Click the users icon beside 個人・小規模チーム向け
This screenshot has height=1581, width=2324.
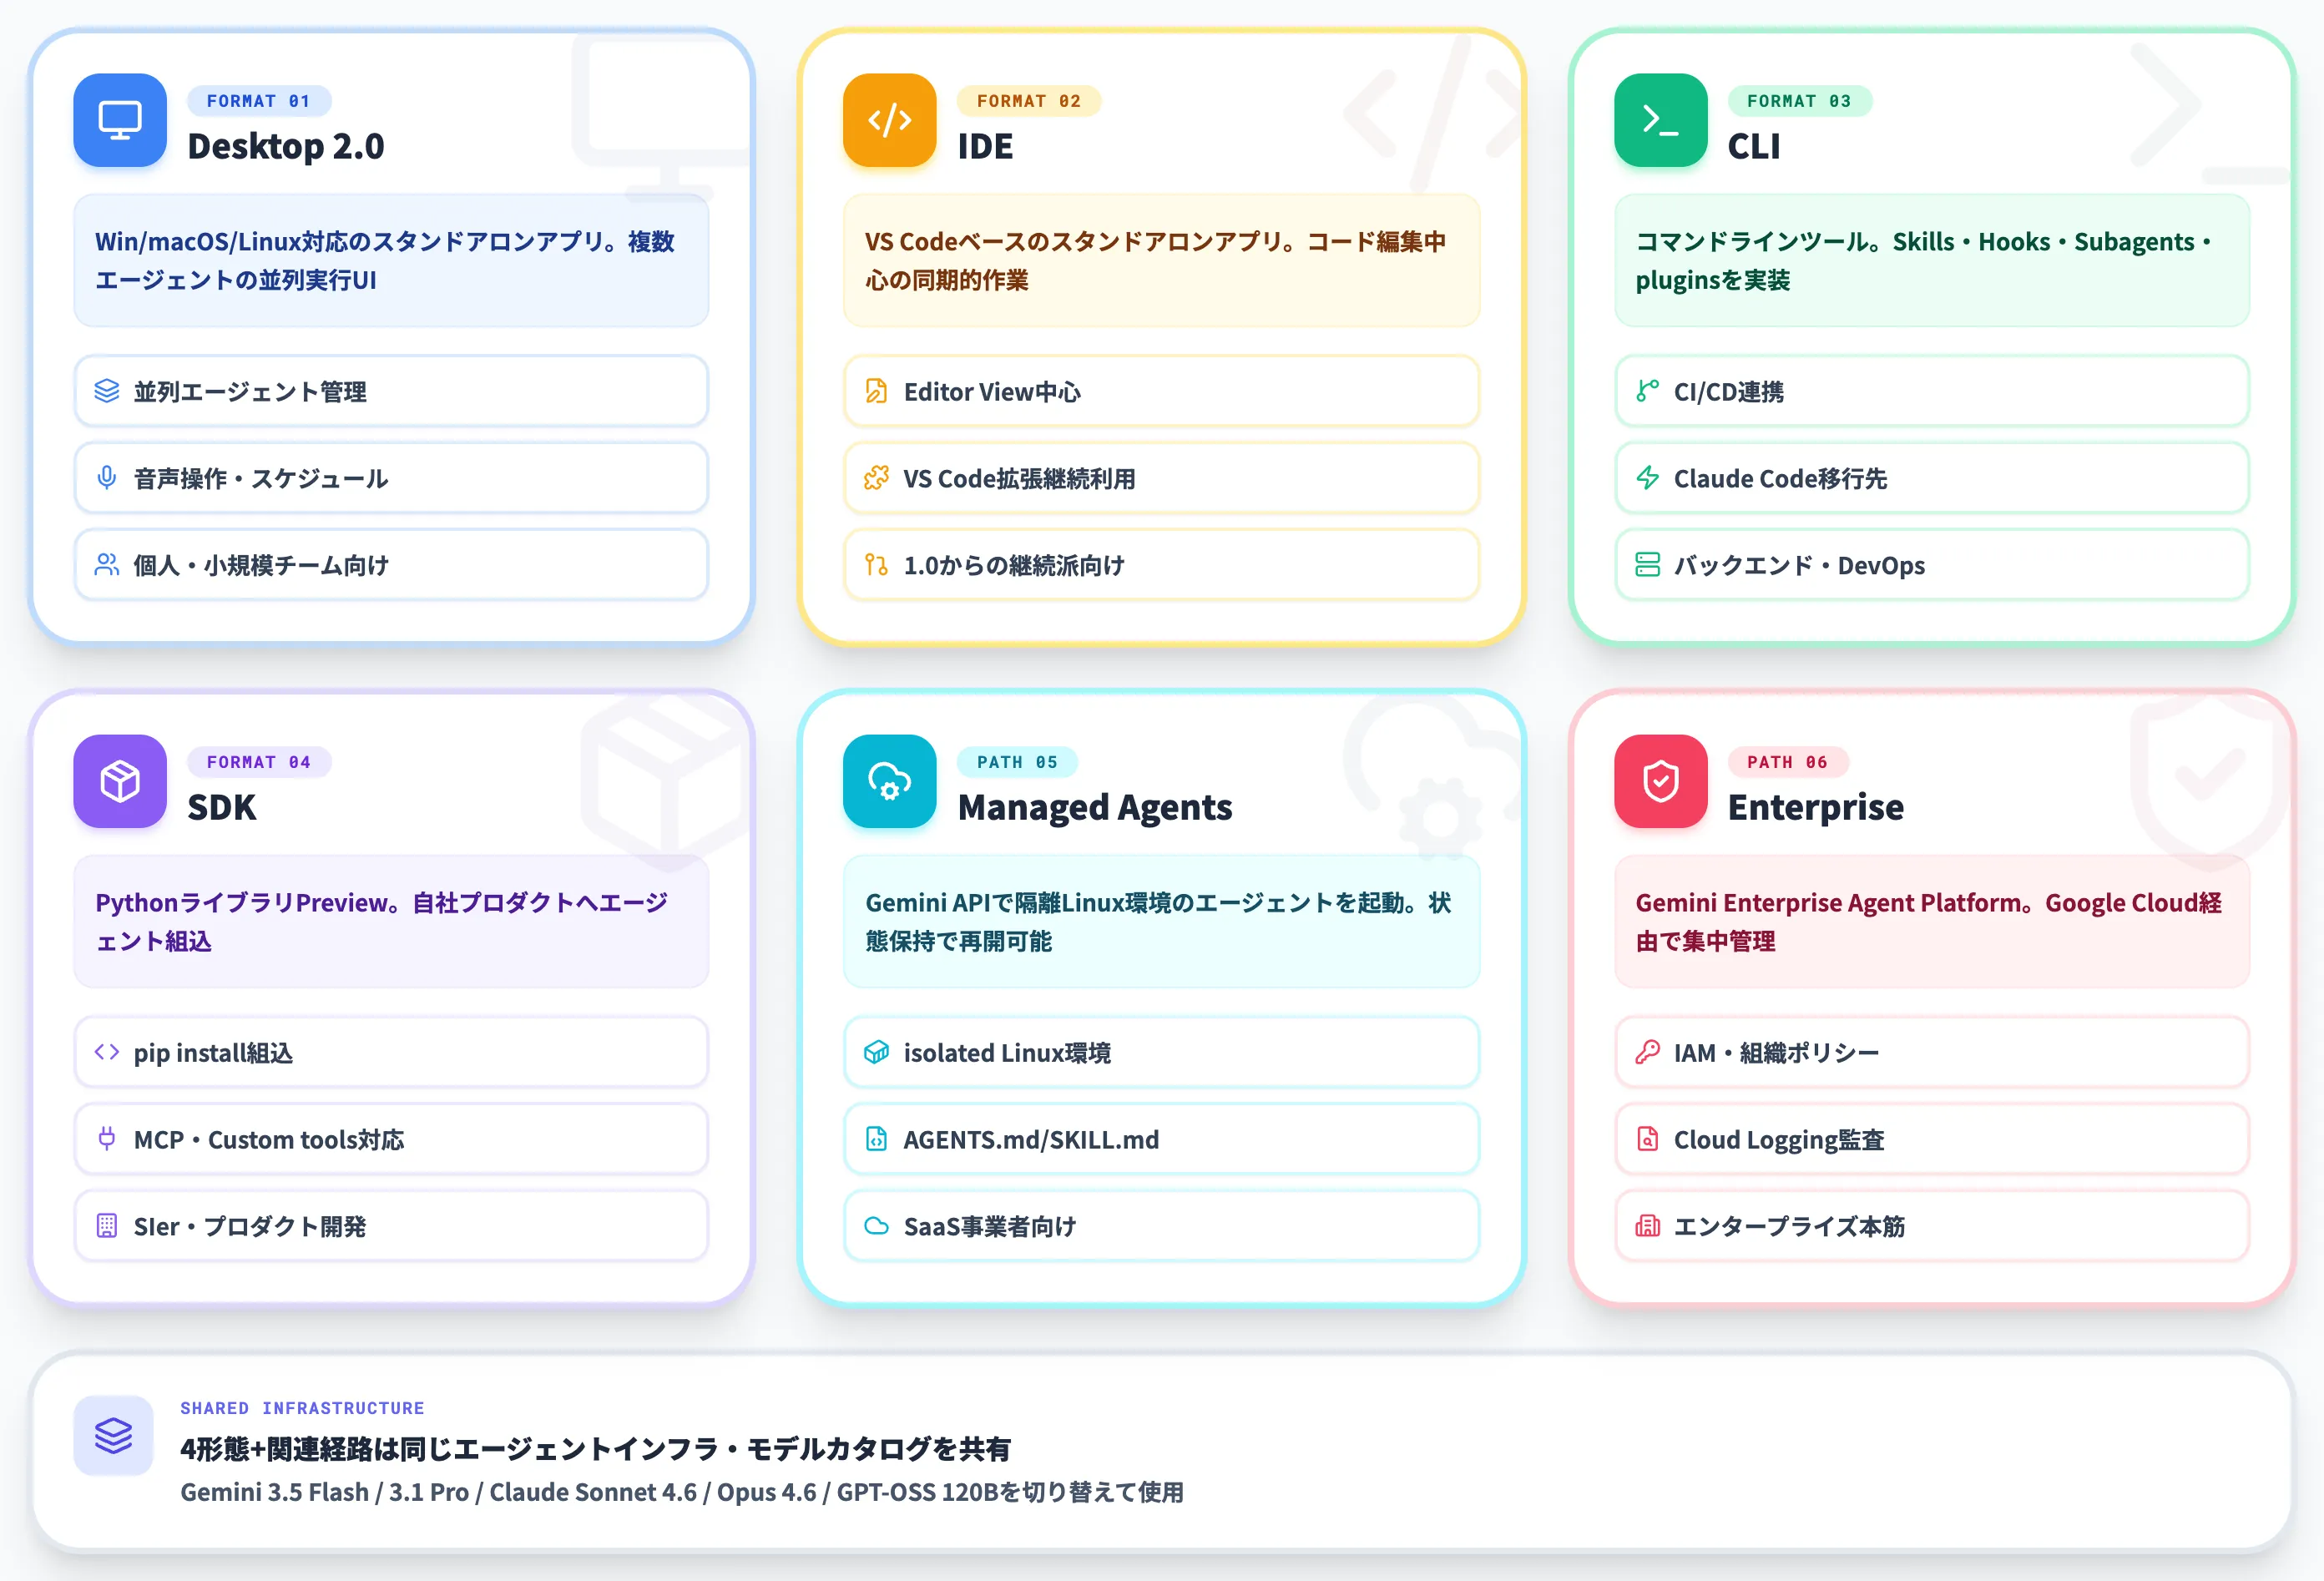(107, 565)
